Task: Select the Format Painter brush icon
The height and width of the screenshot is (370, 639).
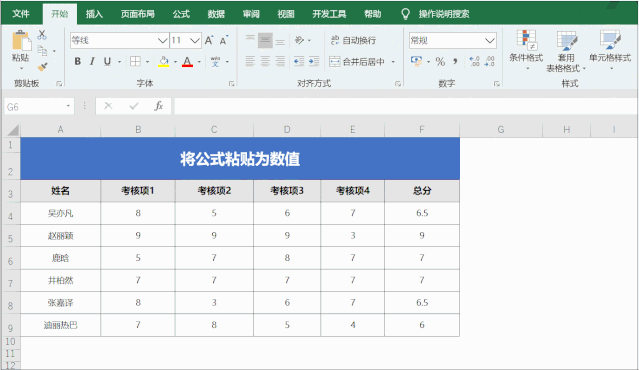Action: click(x=42, y=66)
